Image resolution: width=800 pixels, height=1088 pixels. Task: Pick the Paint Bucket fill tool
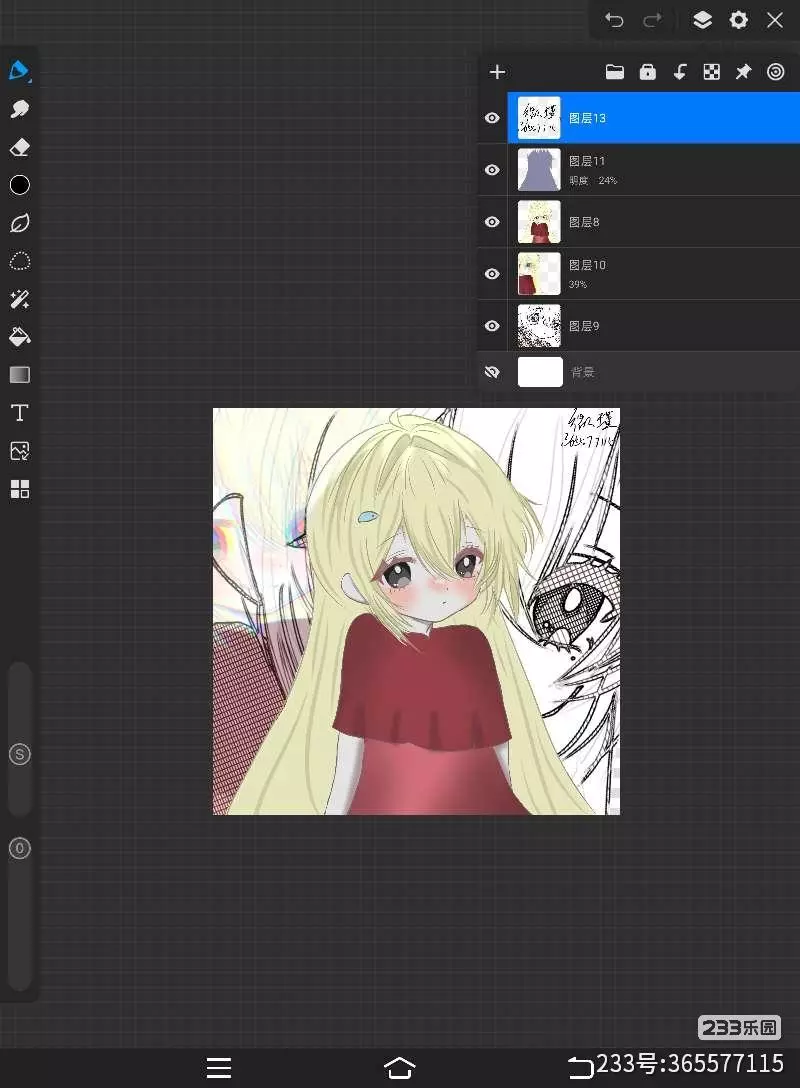click(19, 337)
